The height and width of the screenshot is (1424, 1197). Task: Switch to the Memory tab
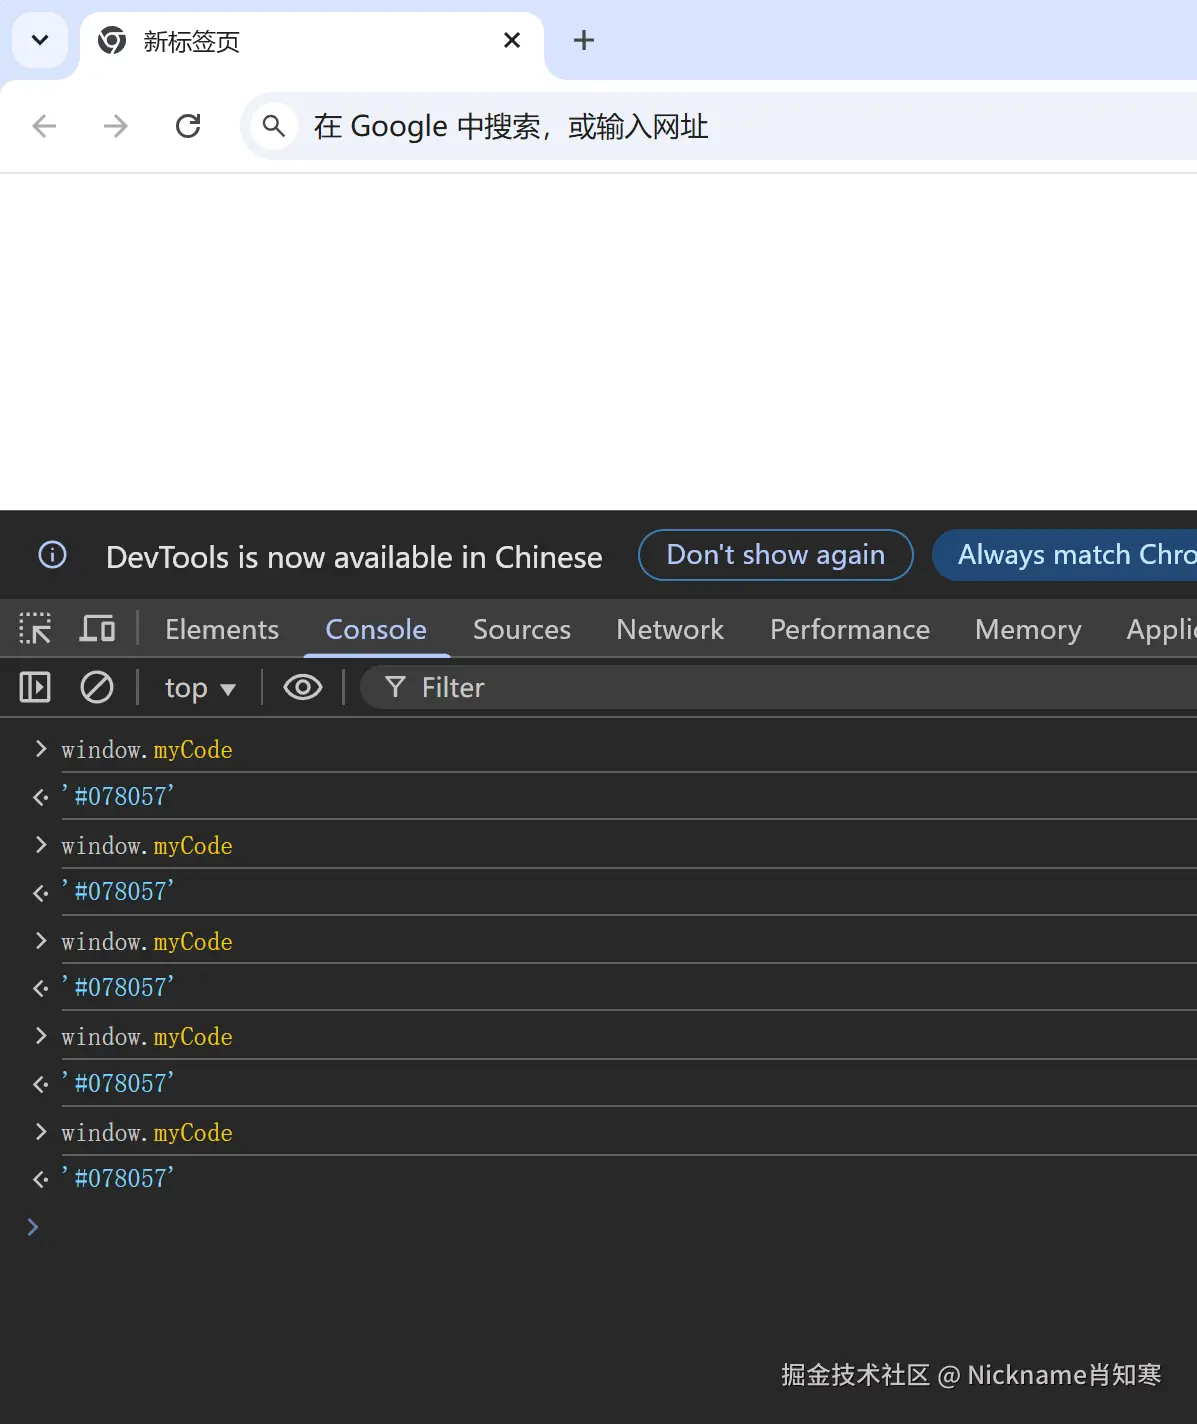(x=1028, y=629)
